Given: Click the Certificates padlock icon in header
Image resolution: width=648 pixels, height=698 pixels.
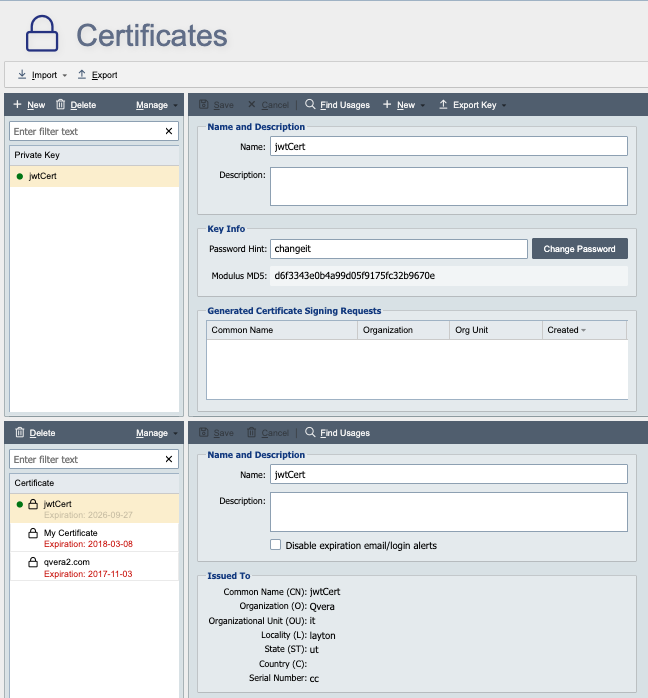Looking at the screenshot, I should click(42, 34).
